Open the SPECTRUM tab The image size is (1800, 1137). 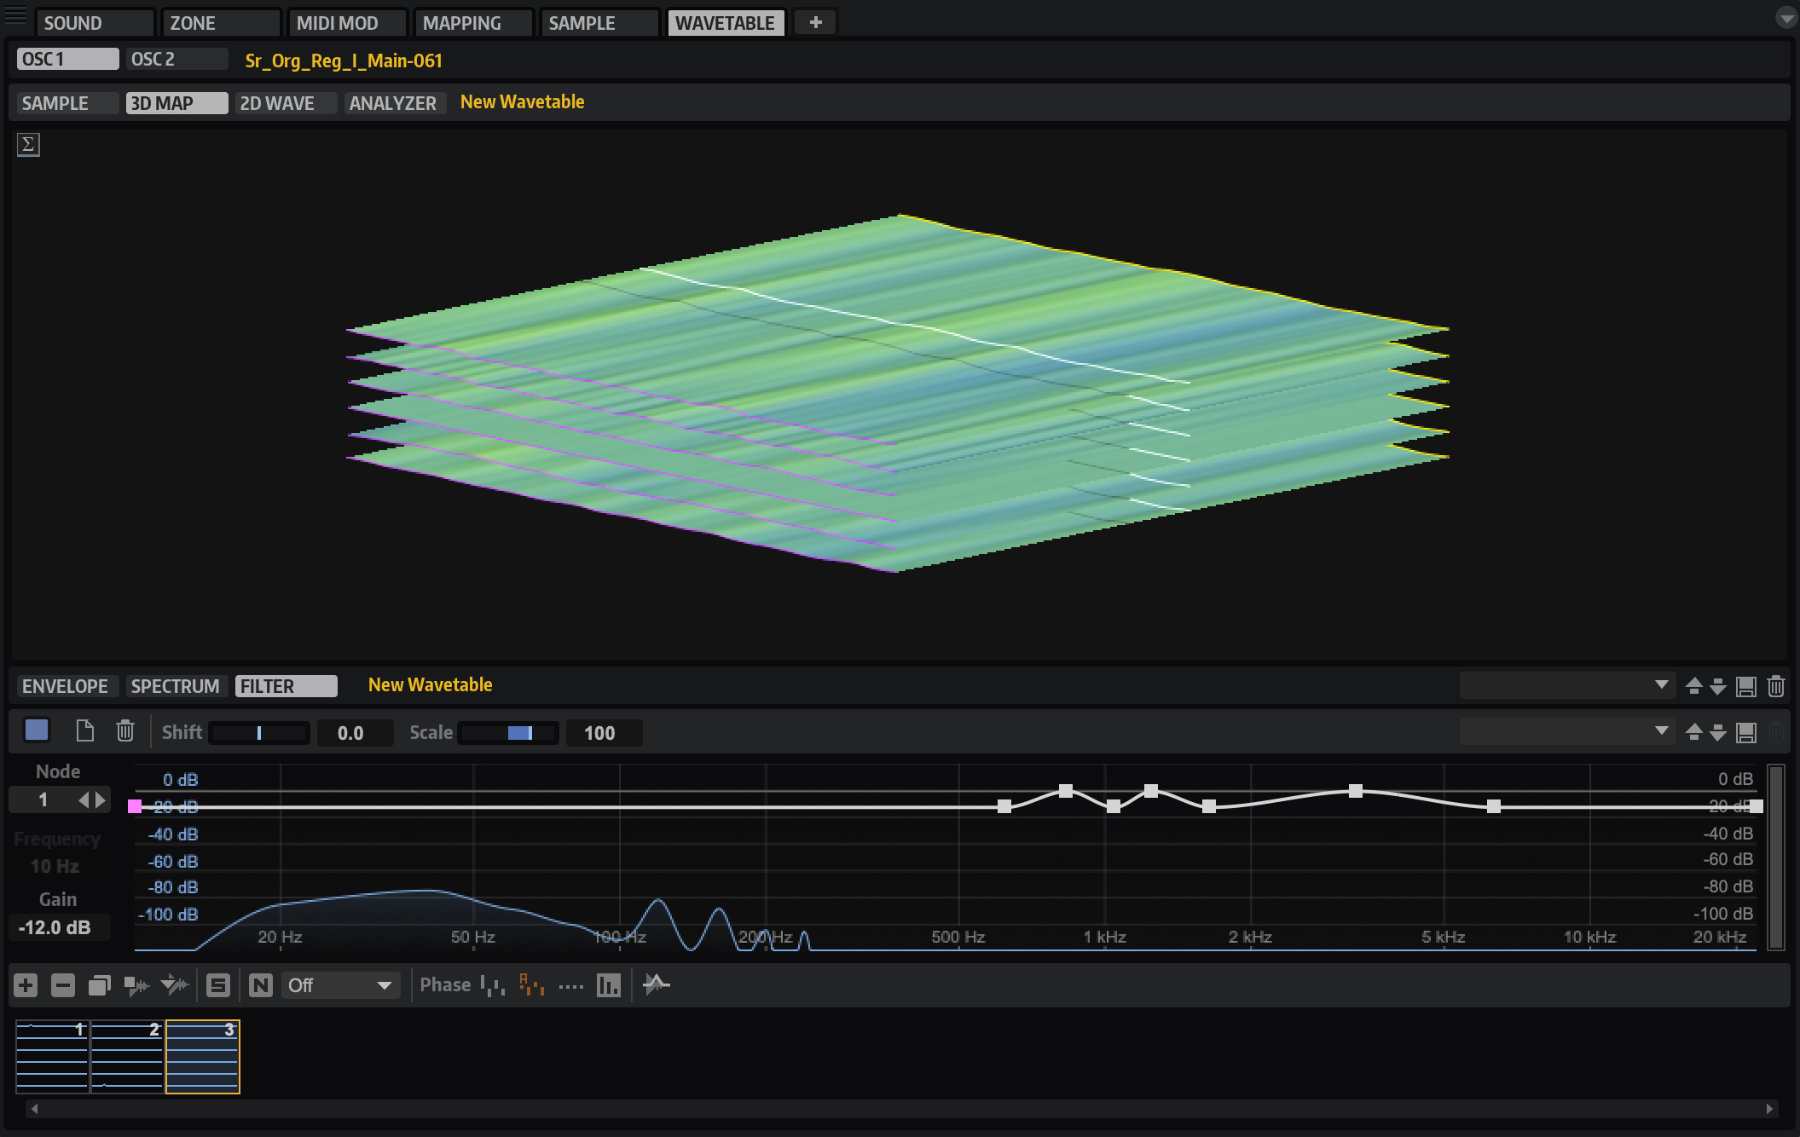click(175, 686)
